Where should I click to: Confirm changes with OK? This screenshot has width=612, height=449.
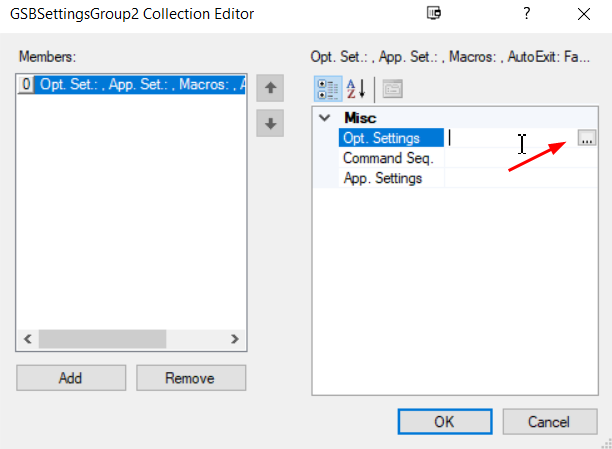point(444,421)
